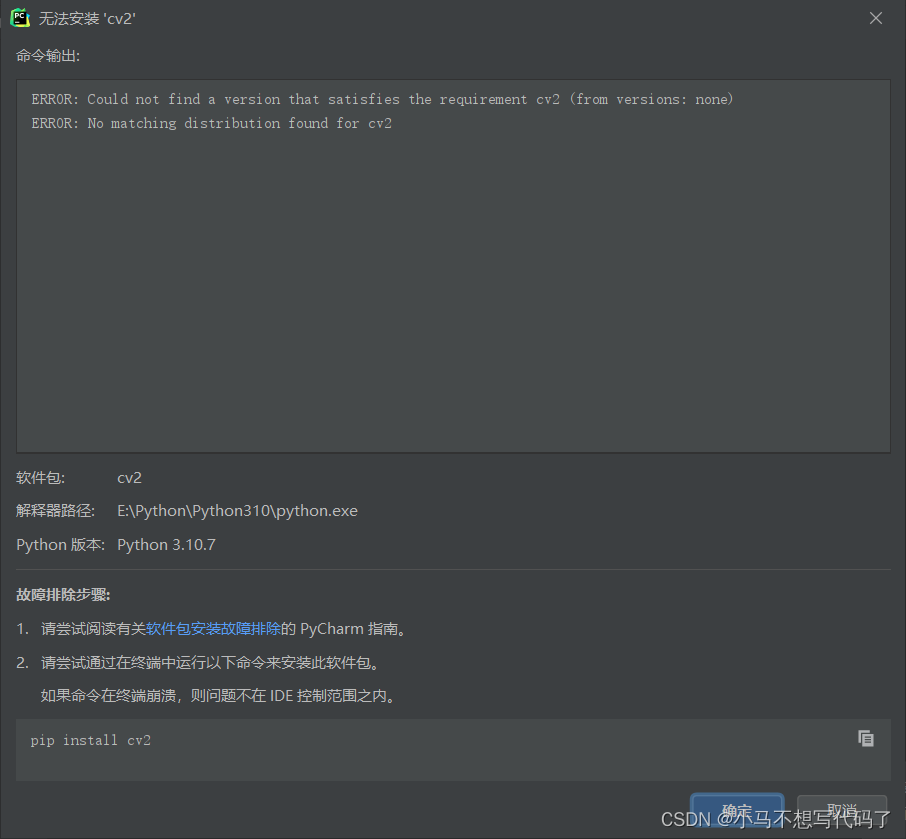Click the 无法安装 'cv2' window title
This screenshot has height=839, width=906.
87,18
